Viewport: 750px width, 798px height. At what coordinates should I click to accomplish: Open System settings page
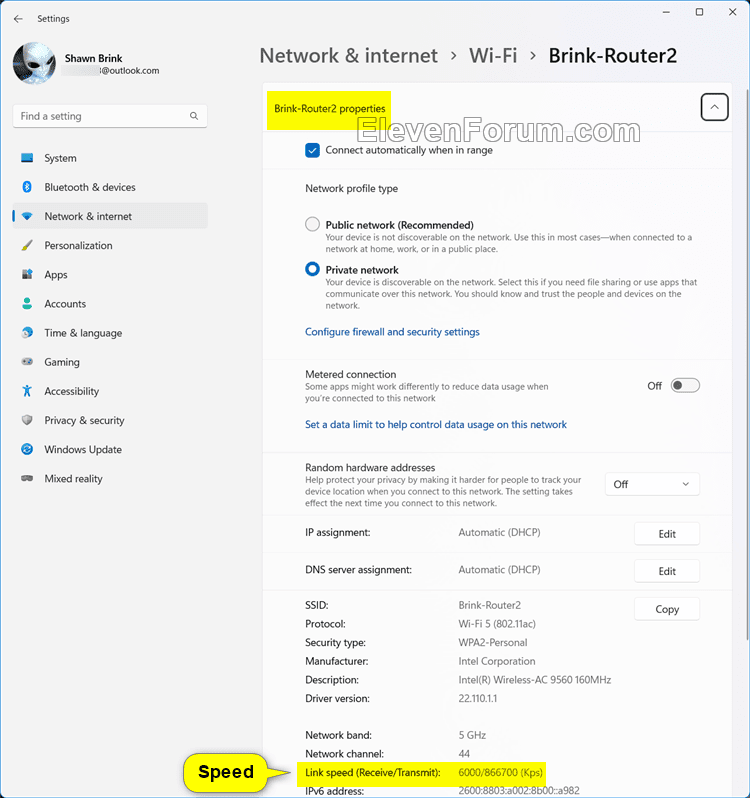110,158
